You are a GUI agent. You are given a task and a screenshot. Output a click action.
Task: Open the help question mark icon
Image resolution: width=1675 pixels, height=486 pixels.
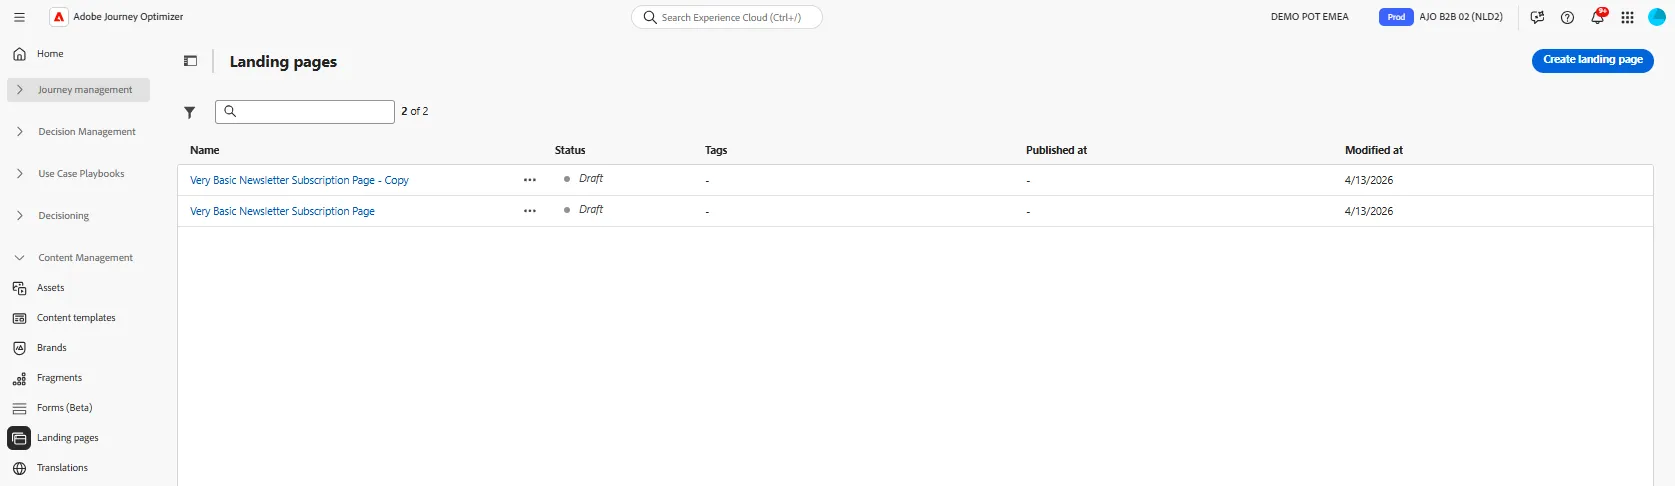[x=1567, y=17]
